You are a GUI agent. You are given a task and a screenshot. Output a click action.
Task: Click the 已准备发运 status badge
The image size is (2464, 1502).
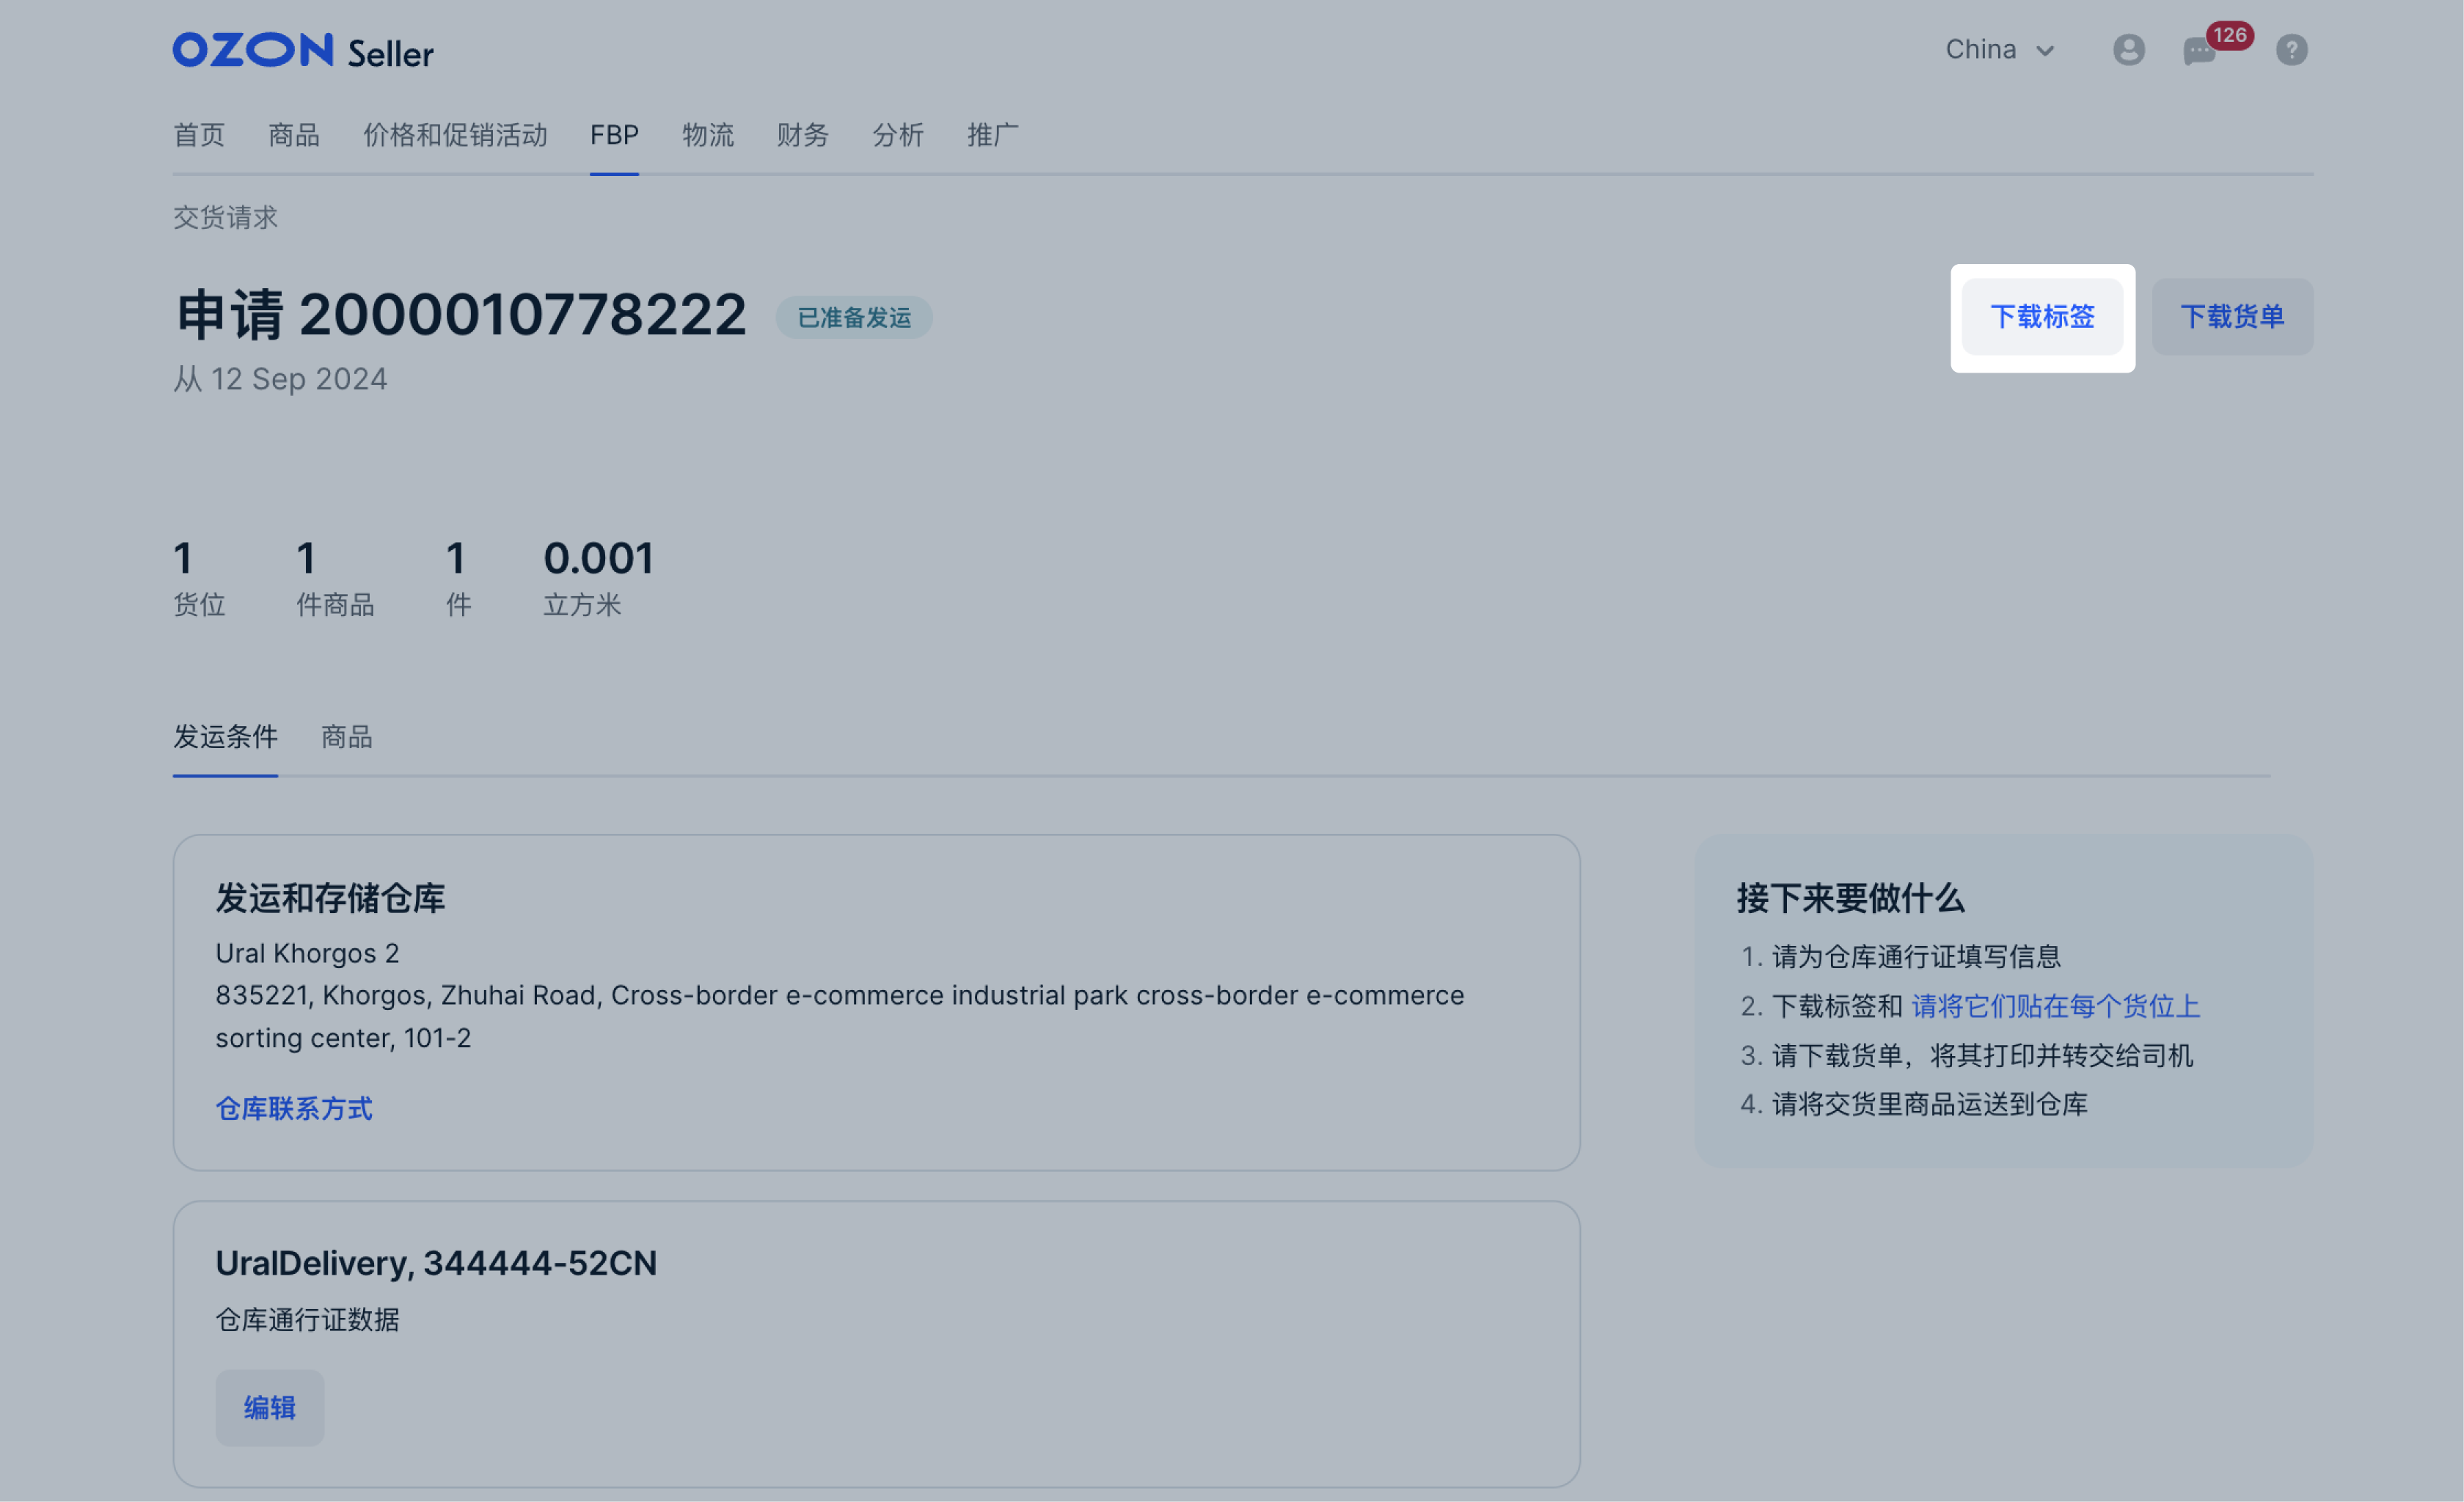point(854,318)
